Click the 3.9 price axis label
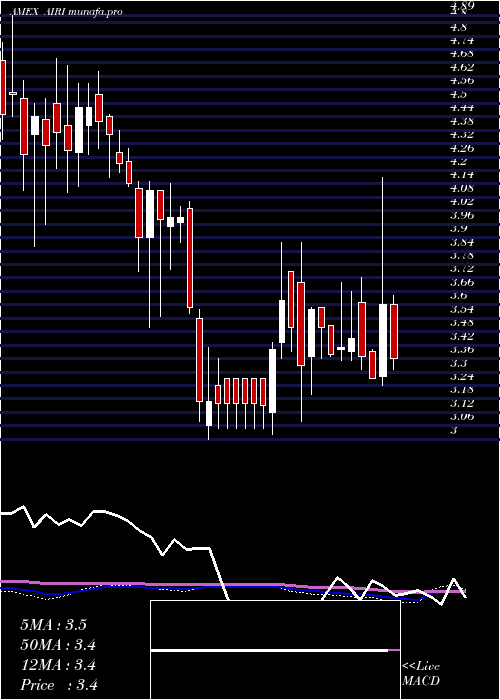Image resolution: width=500 pixels, height=700 pixels. pyautogui.click(x=458, y=229)
